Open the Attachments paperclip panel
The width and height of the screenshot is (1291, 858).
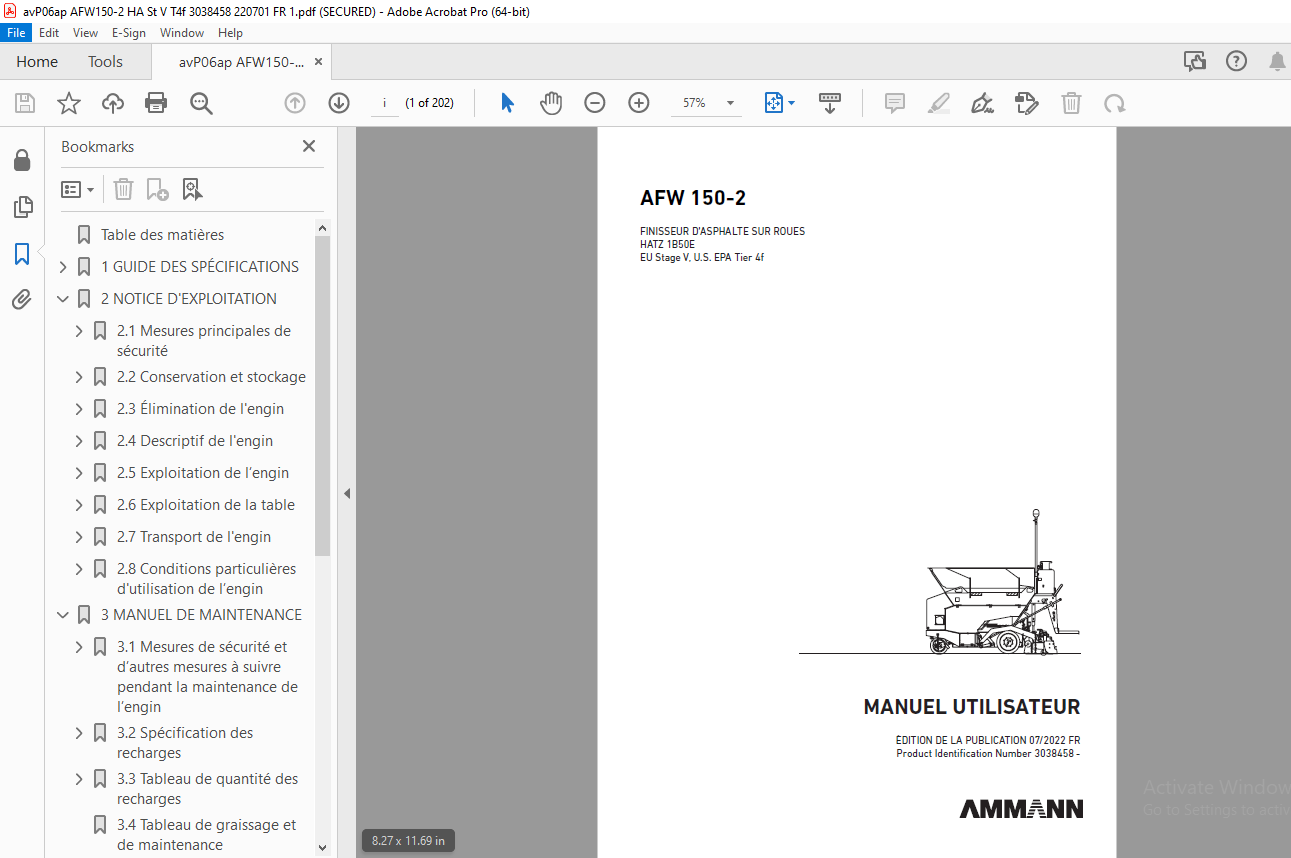coord(22,300)
